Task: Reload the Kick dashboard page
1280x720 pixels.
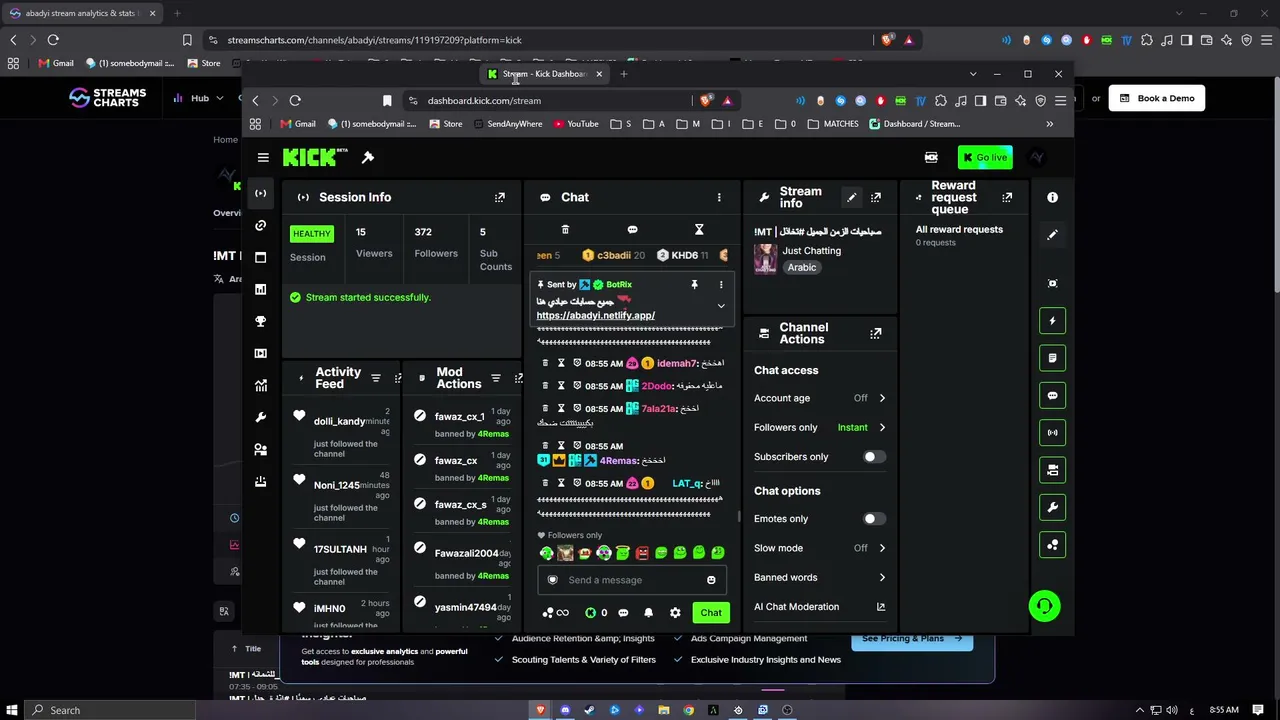Action: tap(295, 100)
